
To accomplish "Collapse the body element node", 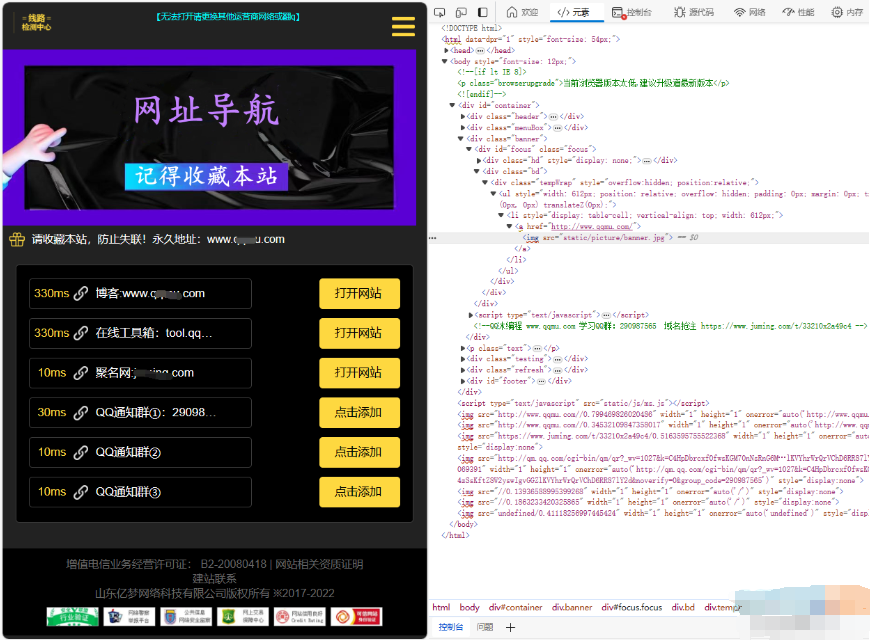I will pos(445,62).
